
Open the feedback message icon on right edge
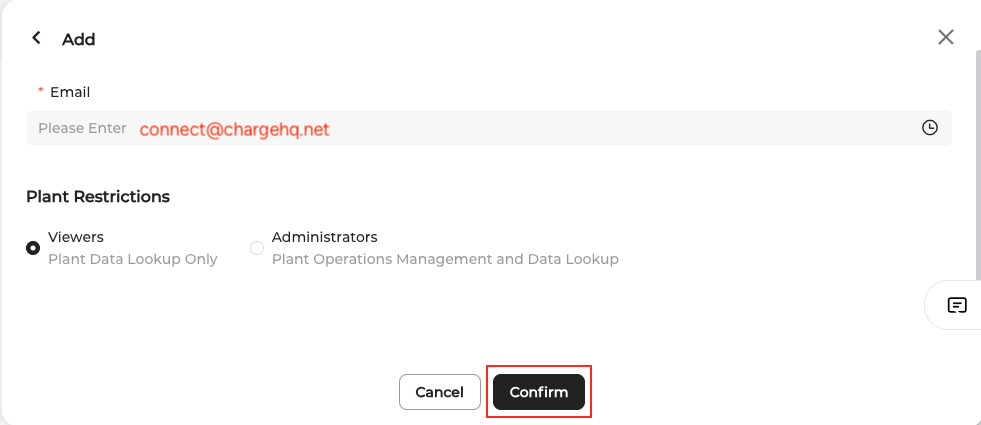957,305
